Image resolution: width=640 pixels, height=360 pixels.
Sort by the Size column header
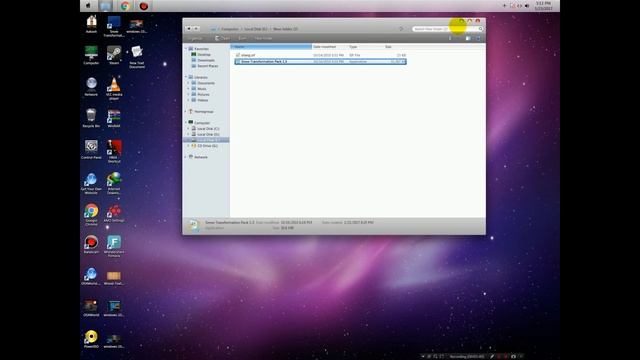pos(395,47)
